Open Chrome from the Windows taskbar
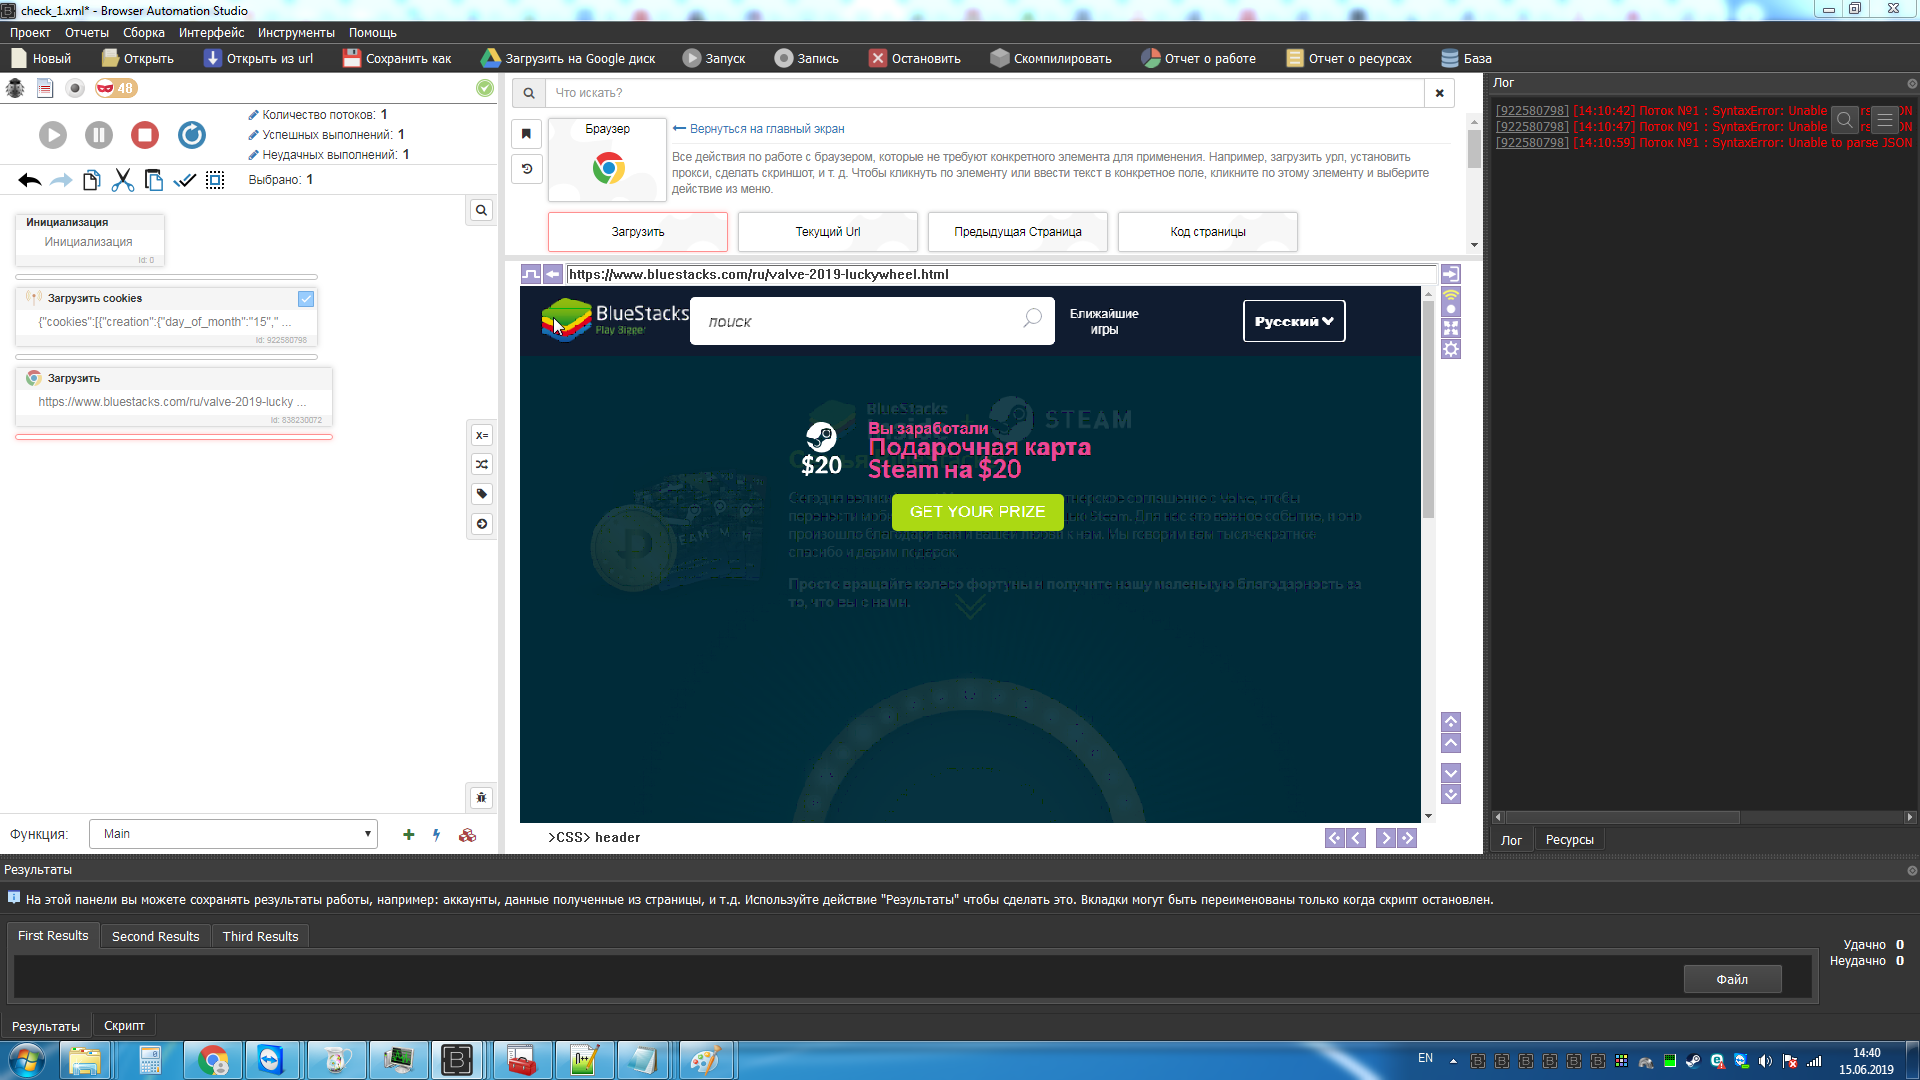1920x1080 pixels. [212, 1060]
